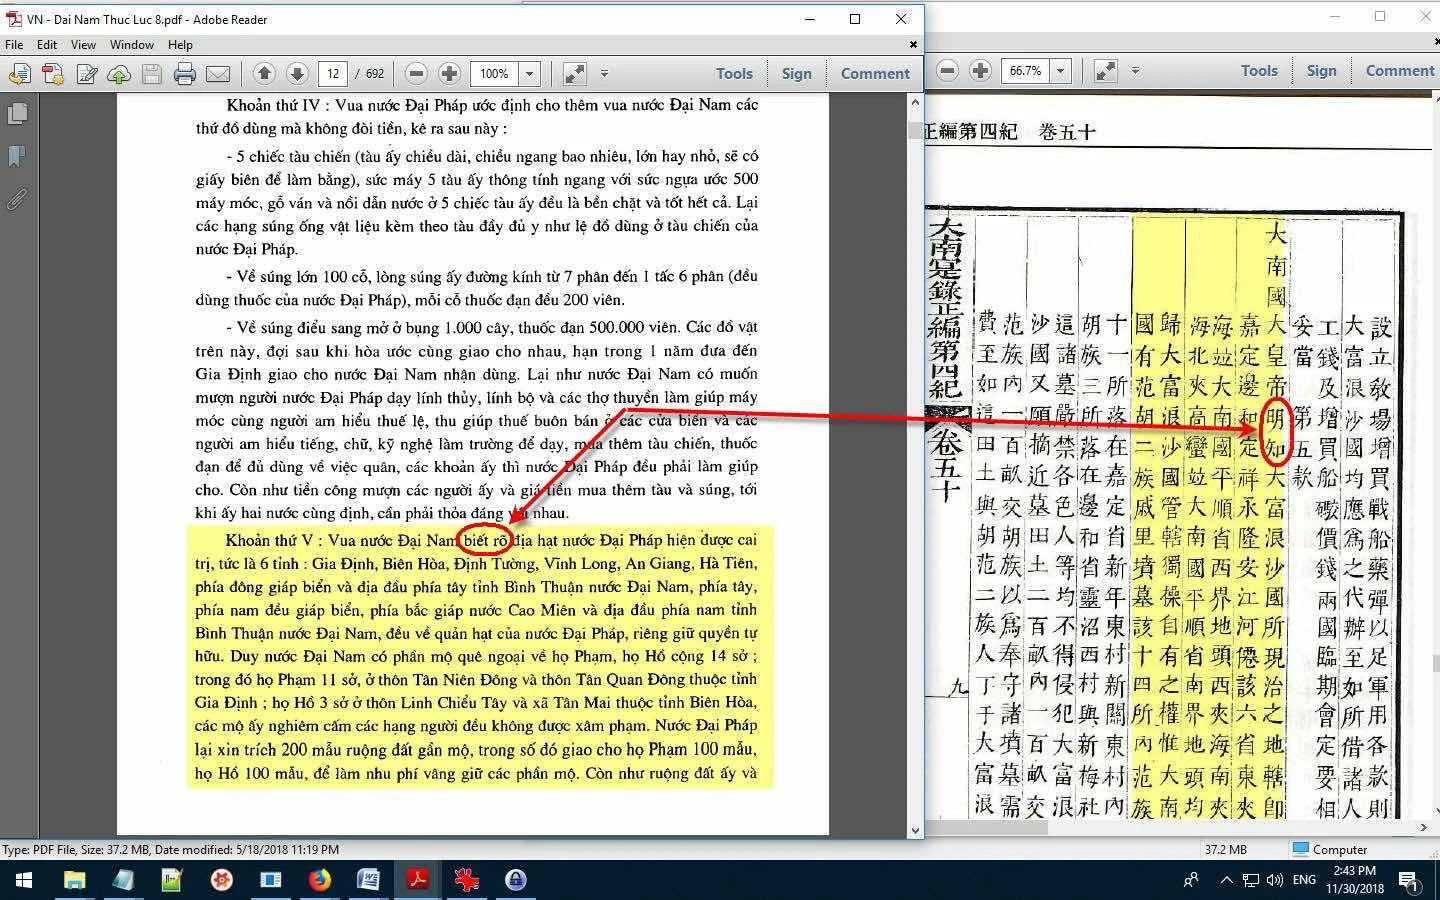
Task: Zoom out in the front Reader window
Action: (417, 73)
